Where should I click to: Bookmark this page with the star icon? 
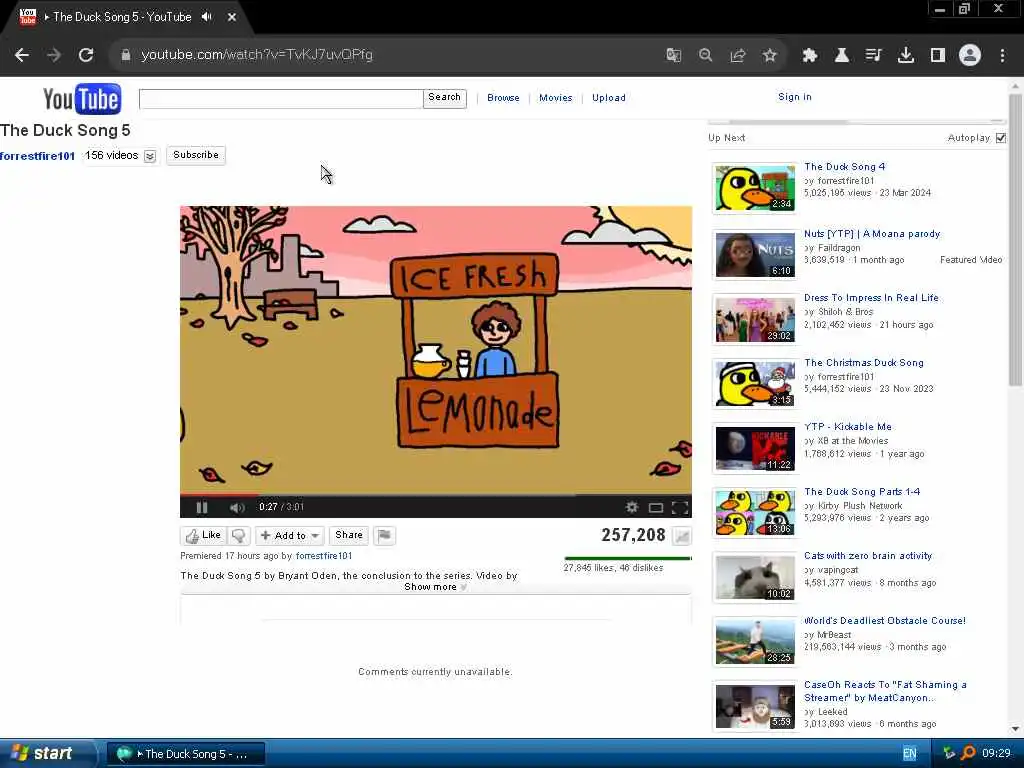pos(770,55)
